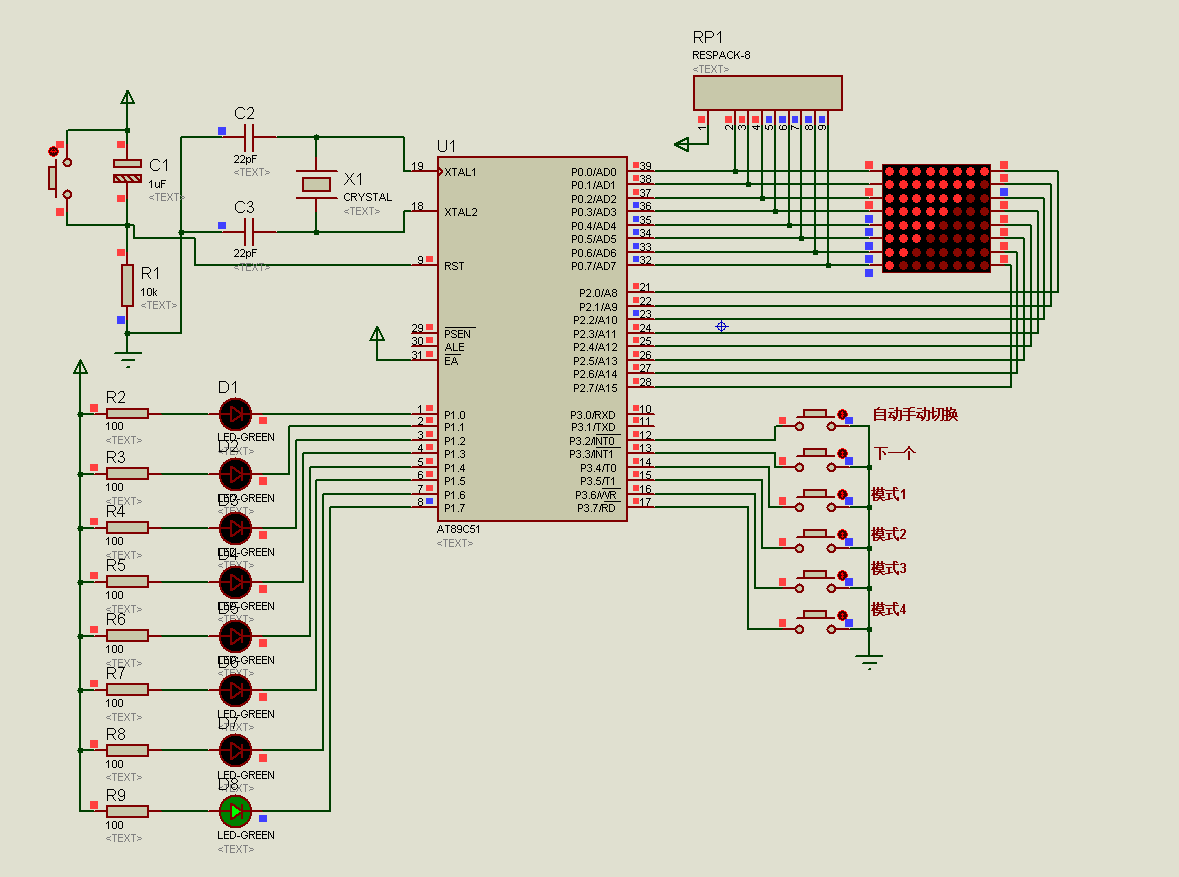Viewport: 1179px width, 877px height.
Task: Select the LED wired to resistor R7
Action: click(235, 690)
